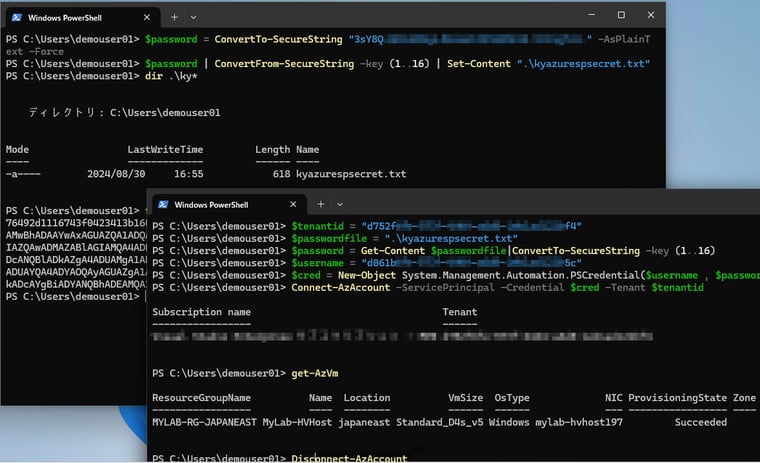This screenshot has width=760, height=463.
Task: Maximize the back PowerShell window
Action: (x=621, y=15)
